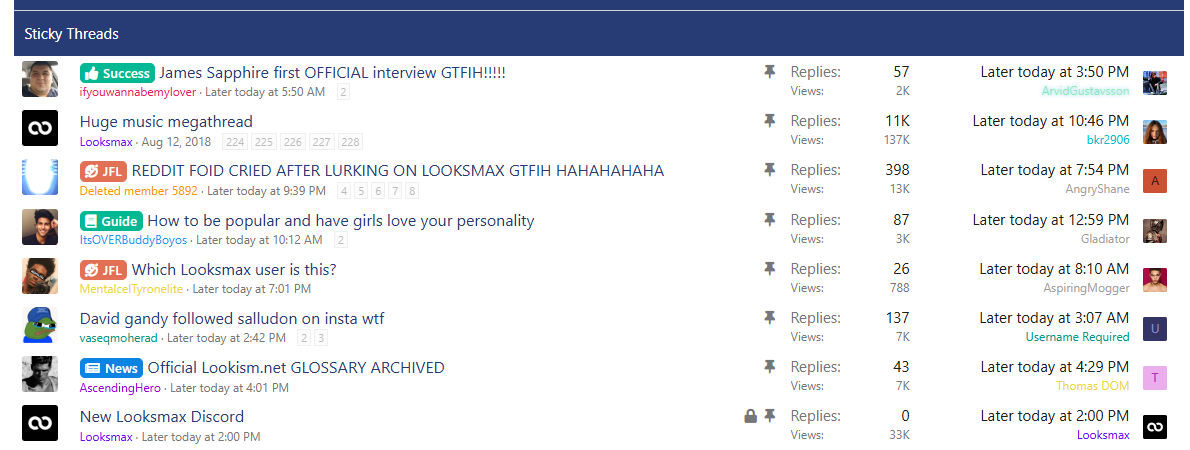Click the pin icon beside the Official Lookism.net GLOSSARY thread
The image size is (1190, 450).
770,367
